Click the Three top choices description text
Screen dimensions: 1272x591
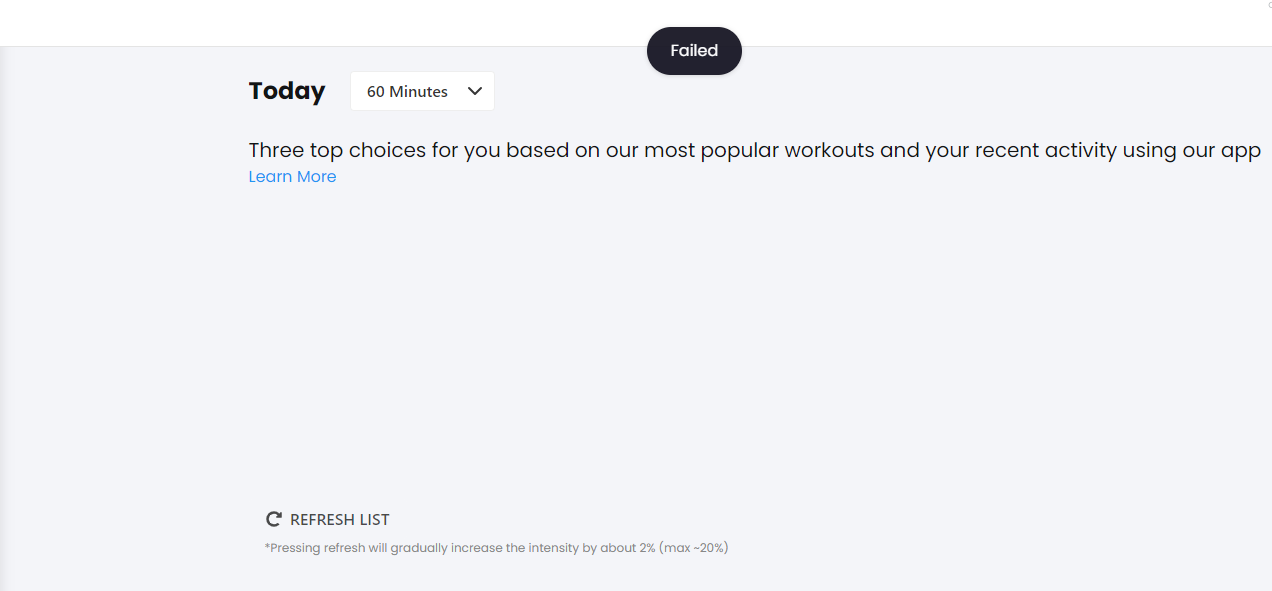click(755, 151)
